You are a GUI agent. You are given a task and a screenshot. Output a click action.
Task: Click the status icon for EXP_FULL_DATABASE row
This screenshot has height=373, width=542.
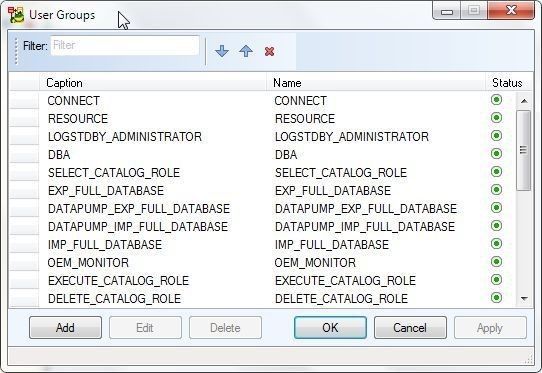(496, 190)
